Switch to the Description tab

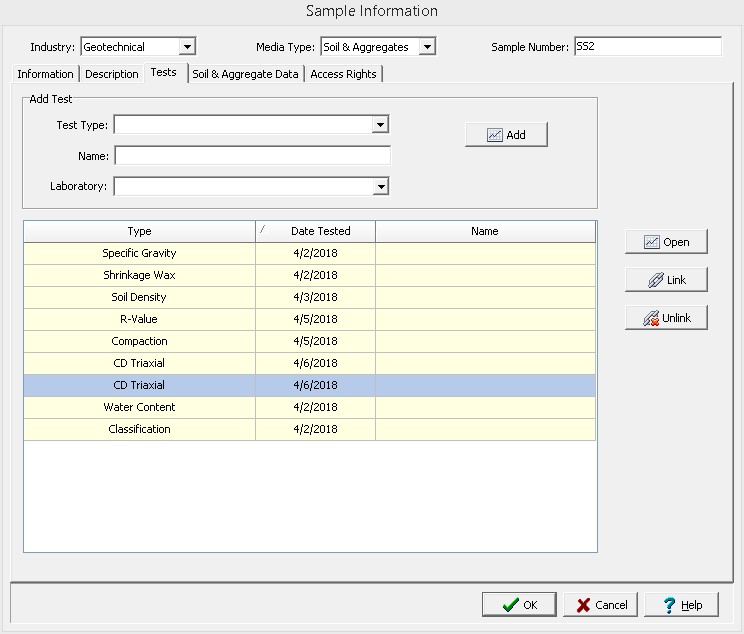(x=112, y=74)
